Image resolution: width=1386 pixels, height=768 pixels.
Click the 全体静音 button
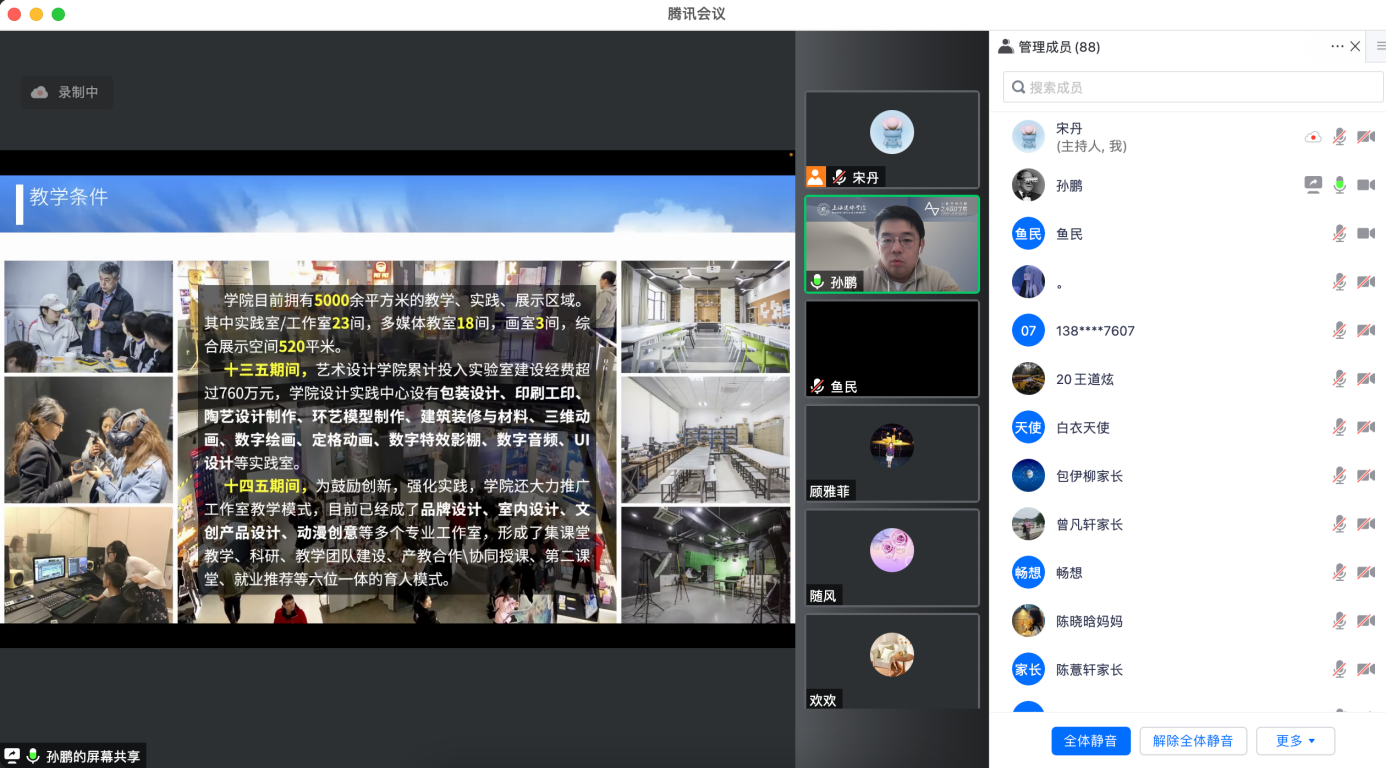[1090, 741]
